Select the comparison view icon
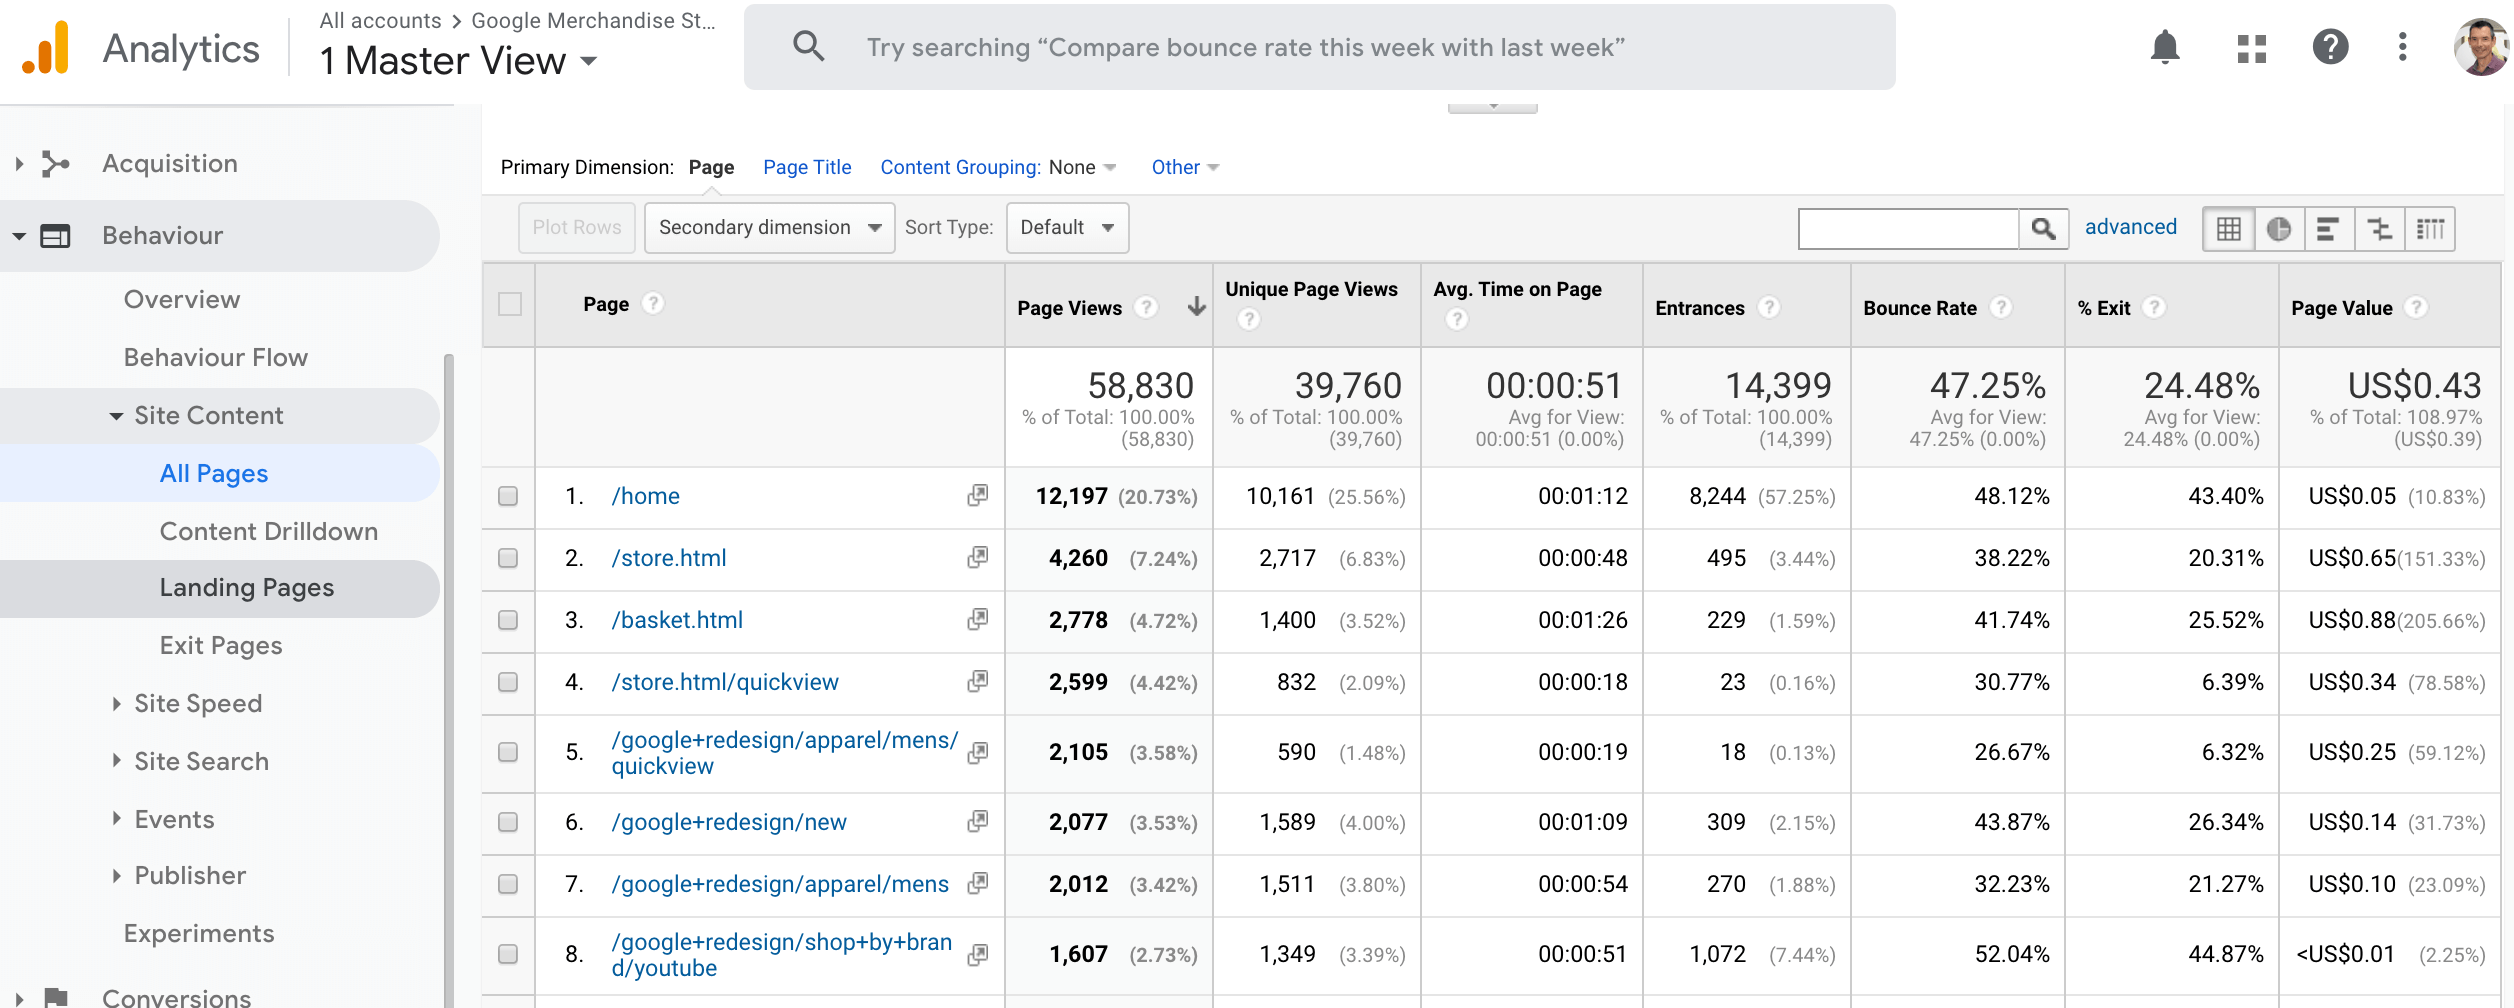This screenshot has width=2514, height=1008. click(2379, 229)
